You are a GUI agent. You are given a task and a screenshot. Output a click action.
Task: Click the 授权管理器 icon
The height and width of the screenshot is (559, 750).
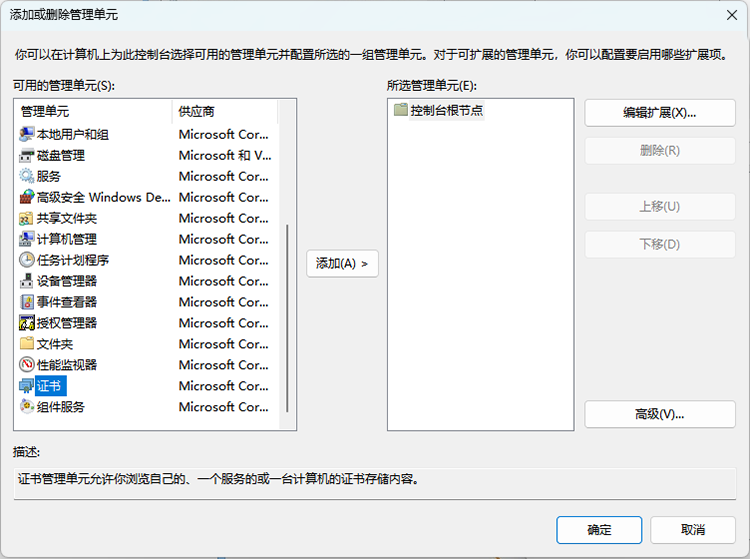(26, 323)
